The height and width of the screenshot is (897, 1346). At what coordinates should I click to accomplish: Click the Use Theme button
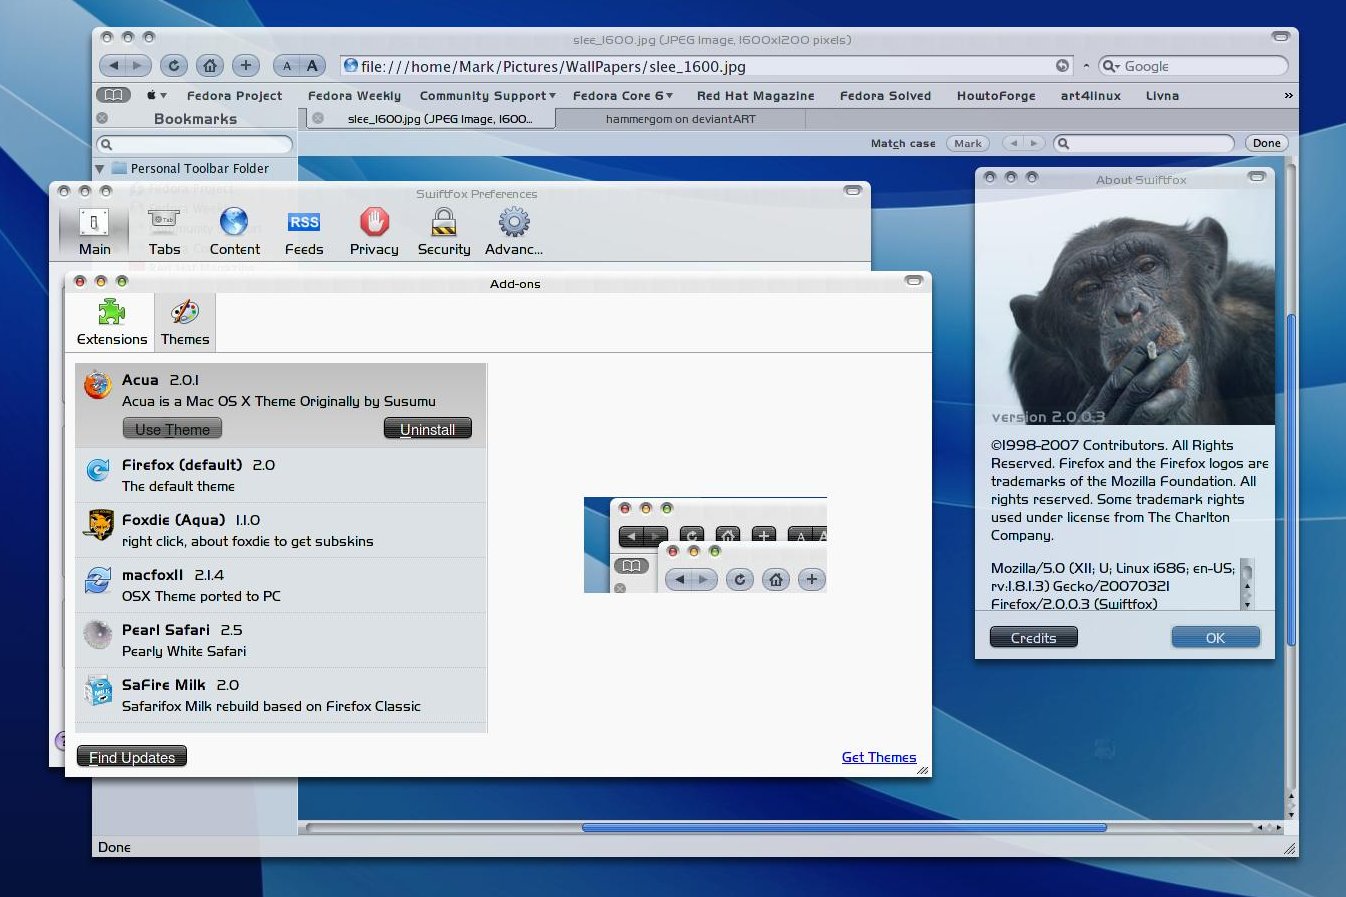point(172,429)
